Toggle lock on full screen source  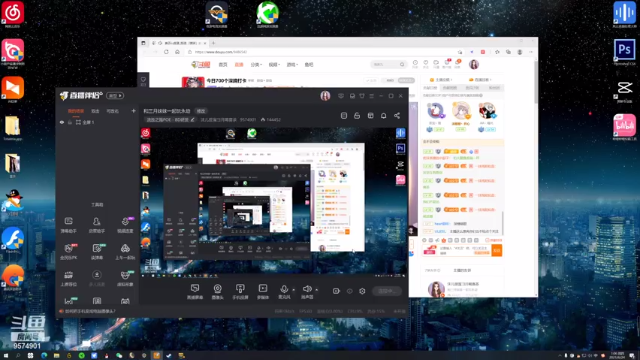(x=70, y=122)
